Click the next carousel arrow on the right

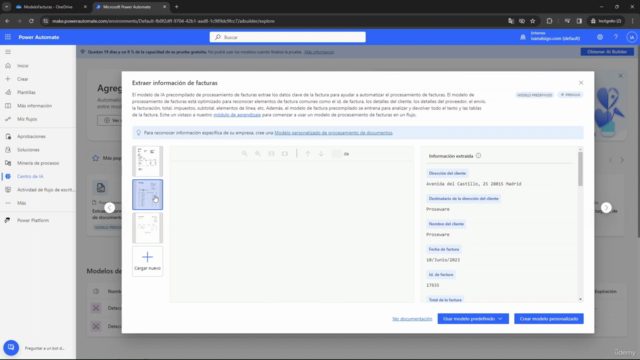click(x=606, y=208)
